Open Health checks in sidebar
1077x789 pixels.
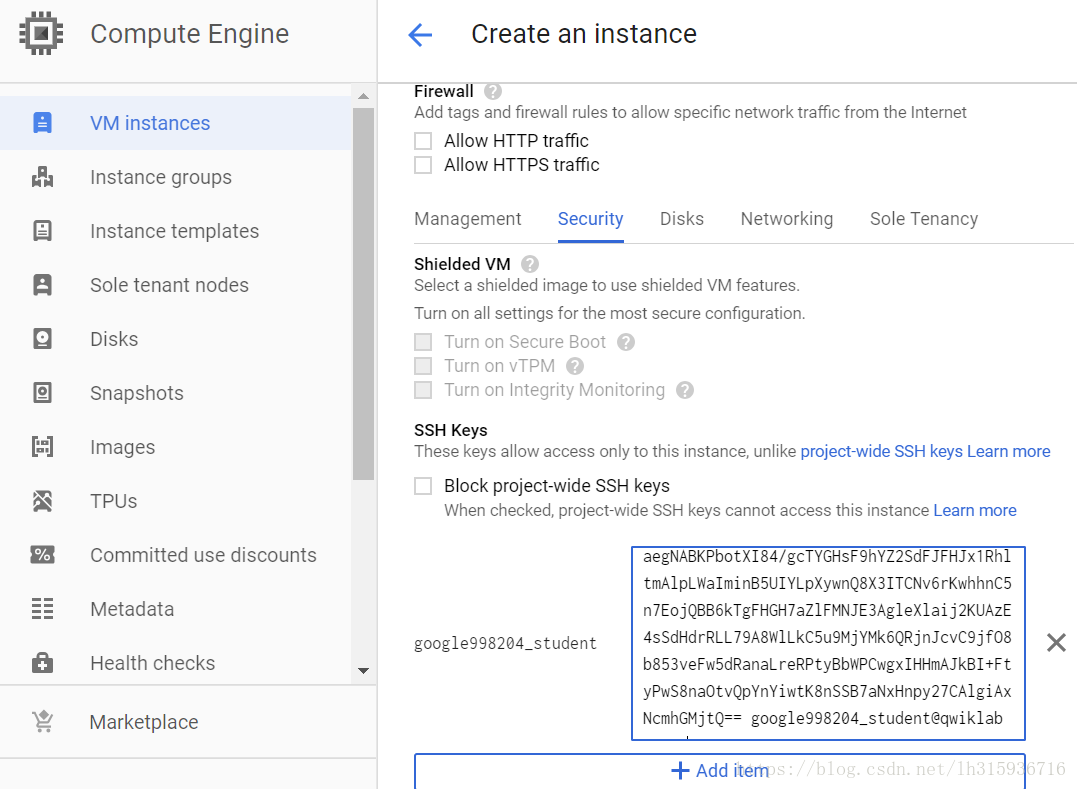click(x=152, y=663)
